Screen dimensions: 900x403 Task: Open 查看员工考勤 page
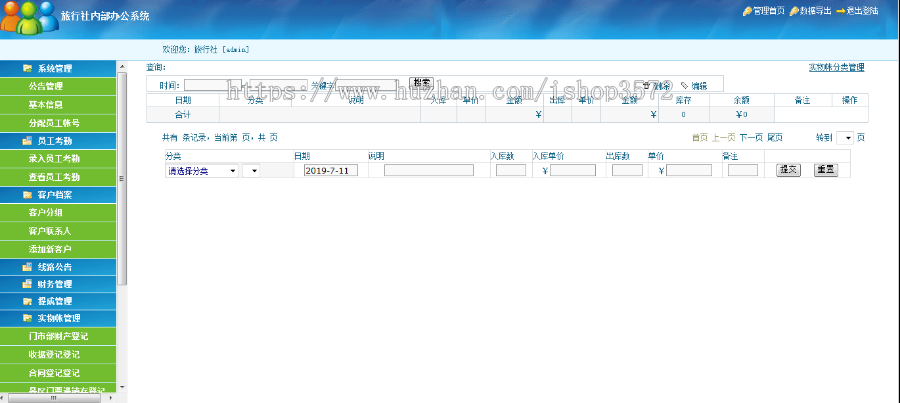pos(58,177)
